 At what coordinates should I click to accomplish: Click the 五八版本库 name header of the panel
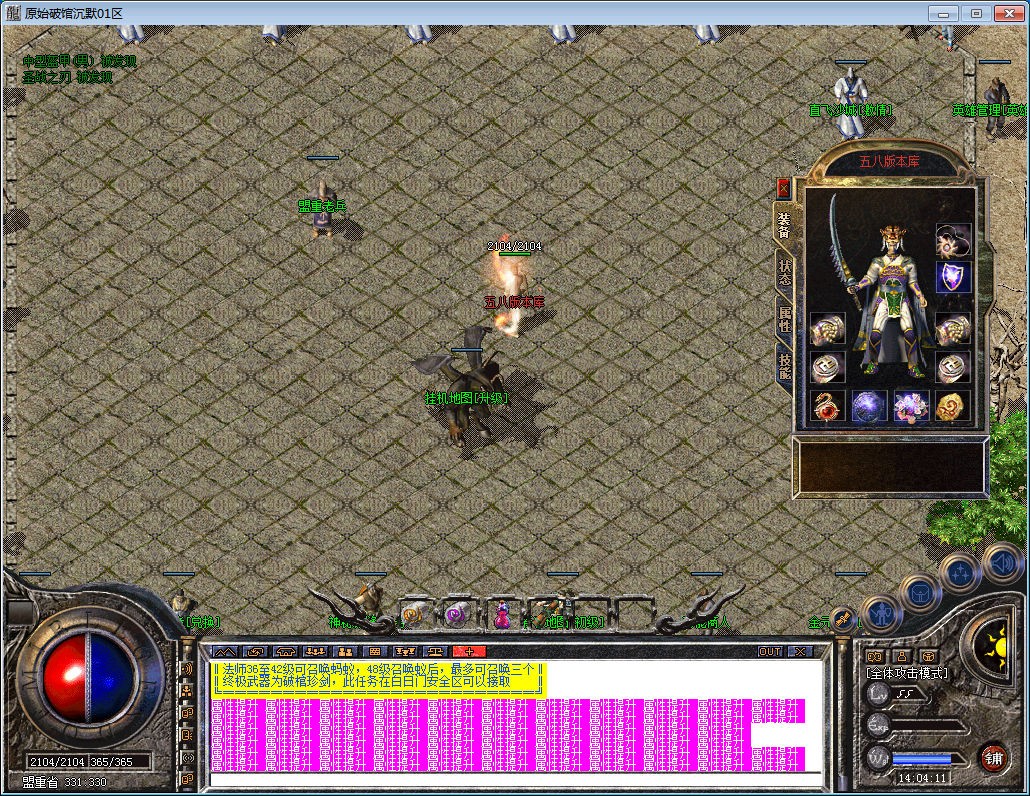coord(889,162)
